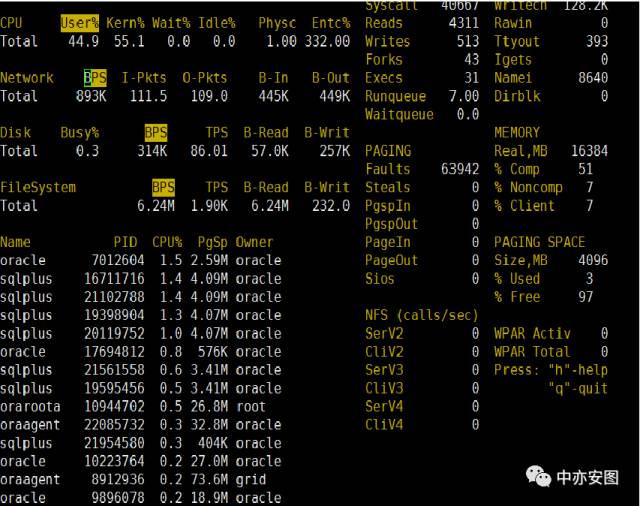
Task: Click the highlighted User% column header
Action: (80, 23)
